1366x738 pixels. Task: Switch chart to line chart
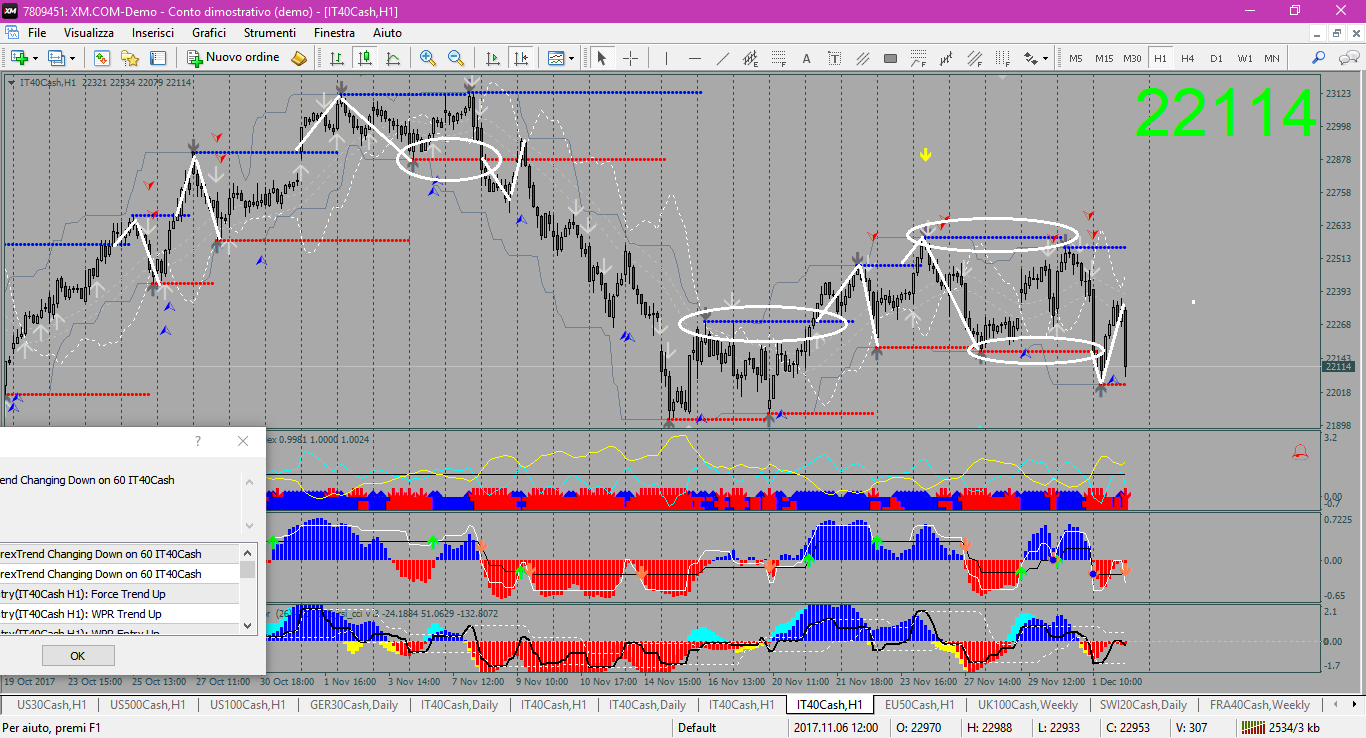coord(394,58)
